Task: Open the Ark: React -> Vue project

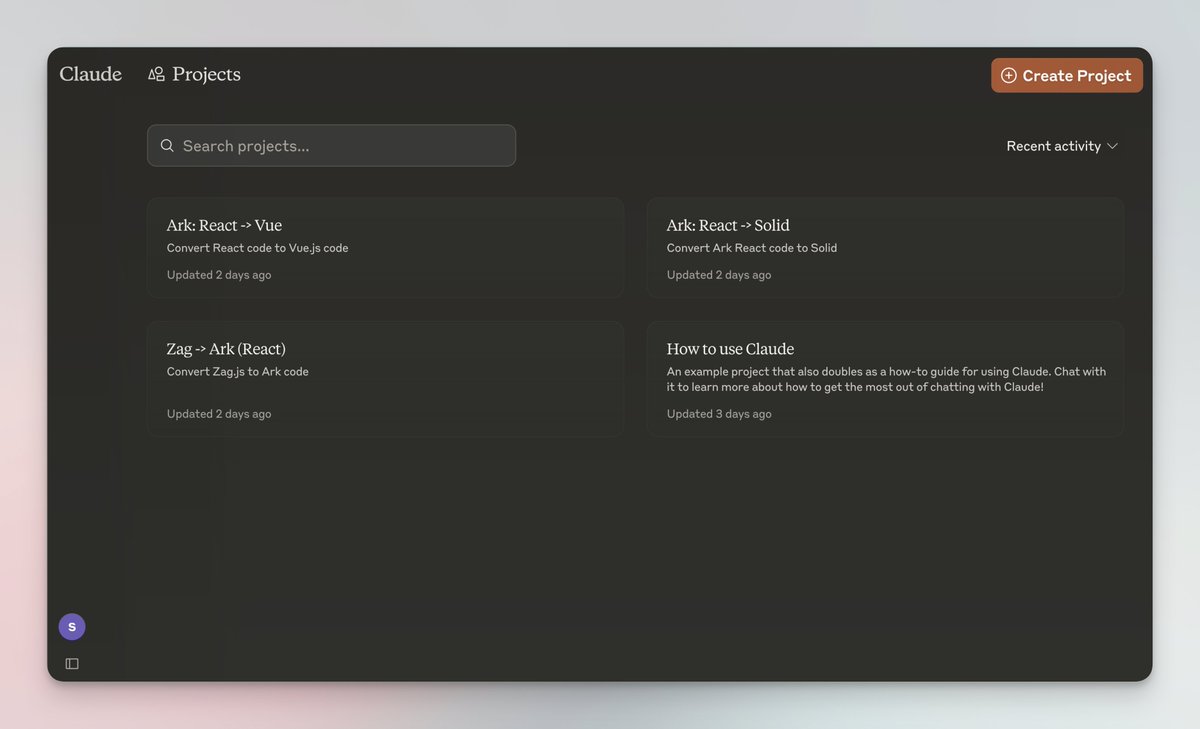Action: (385, 247)
